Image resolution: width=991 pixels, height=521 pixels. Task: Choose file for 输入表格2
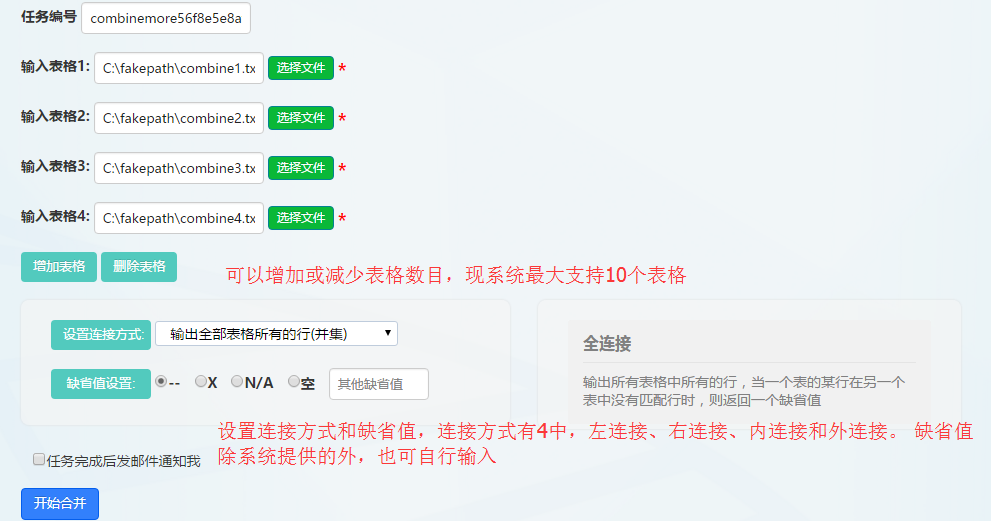pyautogui.click(x=301, y=118)
